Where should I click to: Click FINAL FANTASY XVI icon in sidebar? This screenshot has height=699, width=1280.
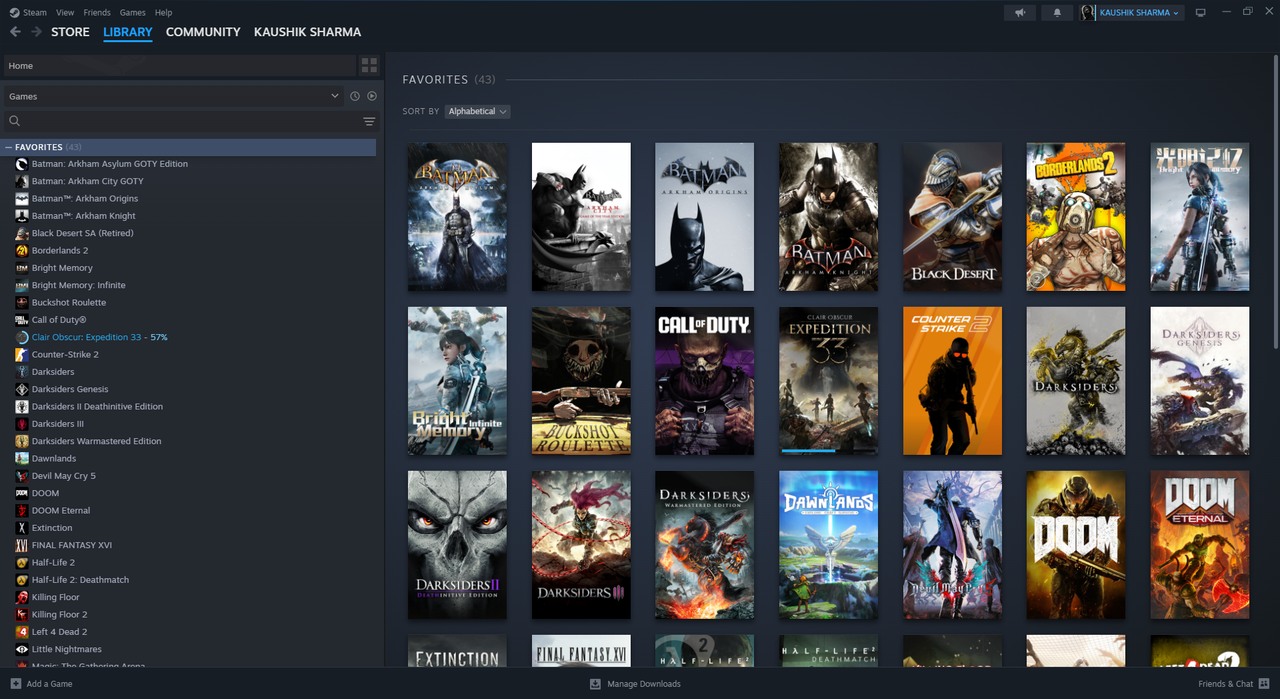pyautogui.click(x=22, y=545)
